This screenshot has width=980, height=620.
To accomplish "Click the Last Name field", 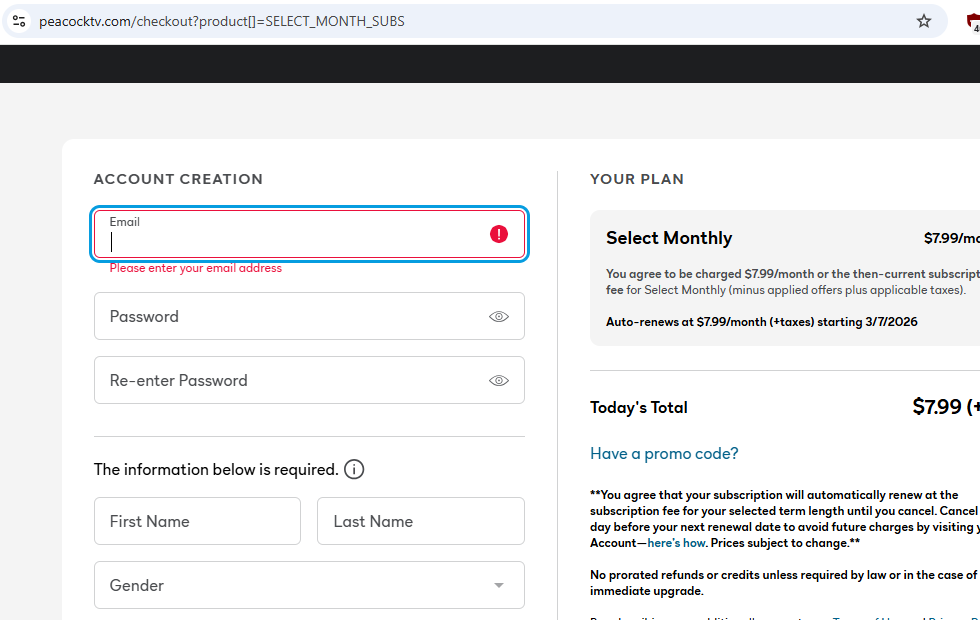I will click(421, 521).
